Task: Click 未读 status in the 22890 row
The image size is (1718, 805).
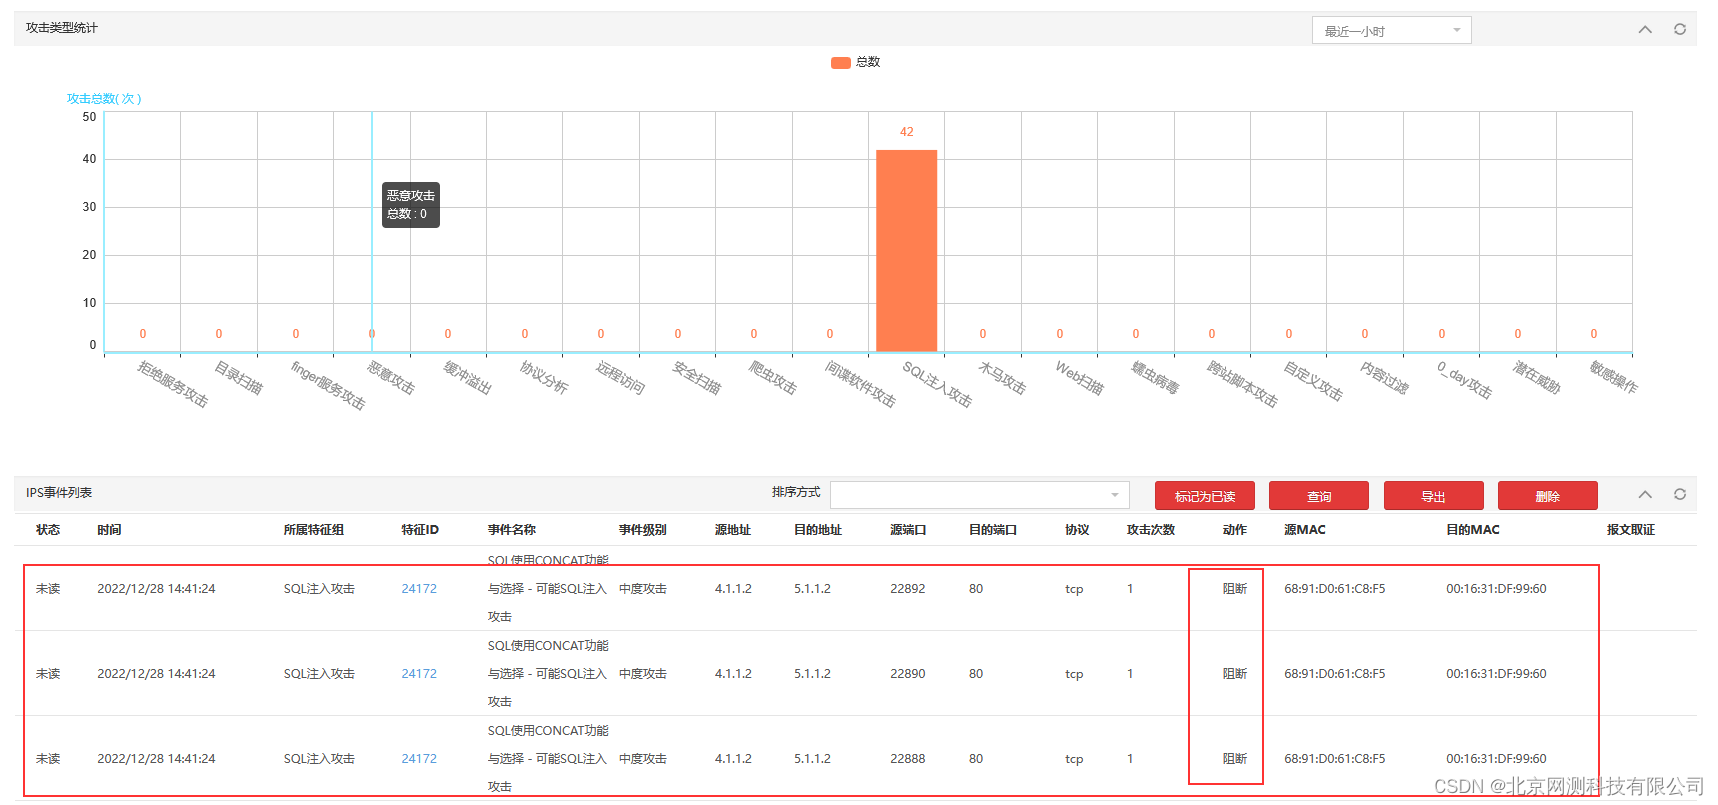Action: pyautogui.click(x=48, y=674)
